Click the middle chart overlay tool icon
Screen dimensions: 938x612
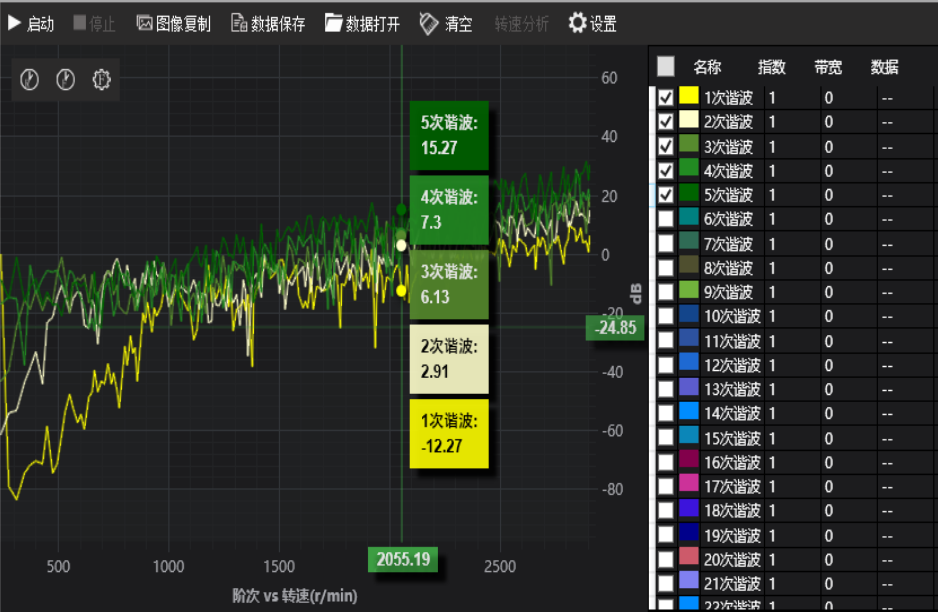click(x=66, y=80)
